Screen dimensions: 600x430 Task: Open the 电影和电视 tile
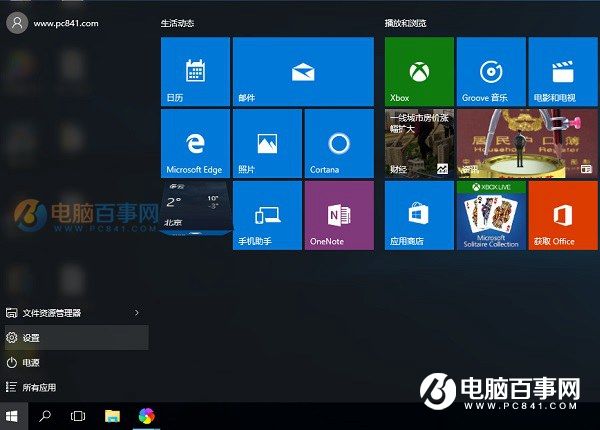click(x=562, y=72)
